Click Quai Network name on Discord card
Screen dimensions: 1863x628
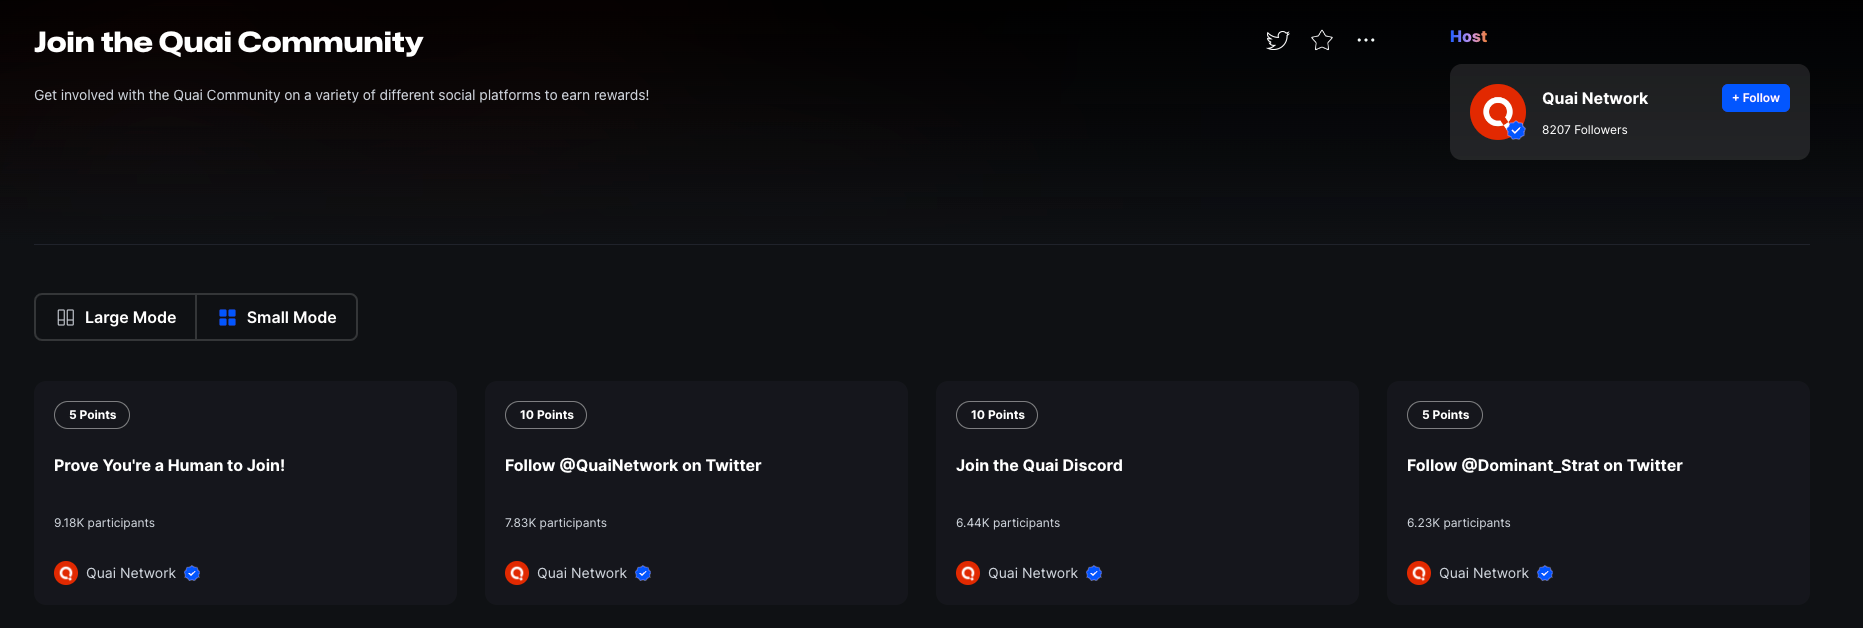click(x=1033, y=573)
